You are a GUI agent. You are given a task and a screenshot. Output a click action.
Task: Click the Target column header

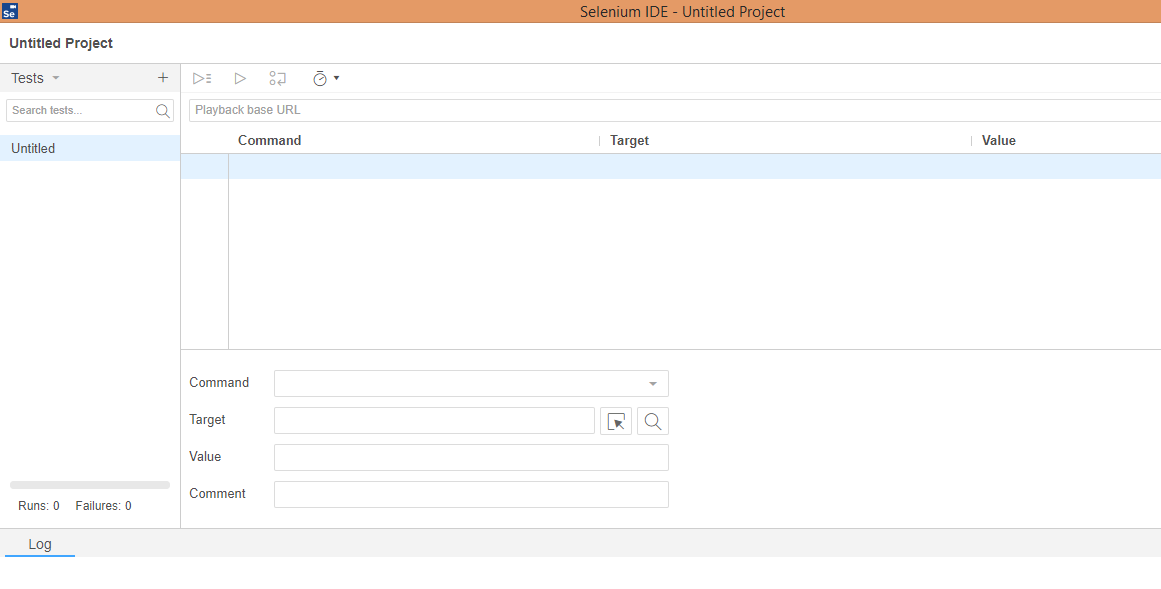[629, 141]
